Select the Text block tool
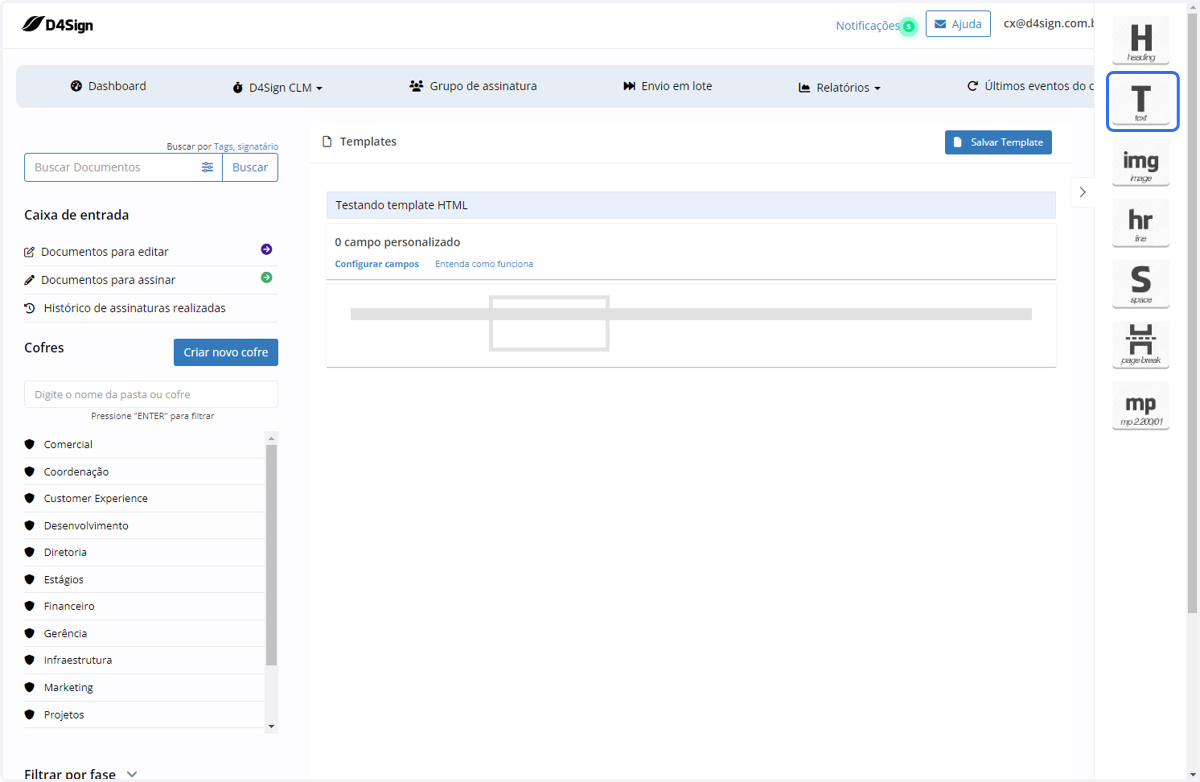1200x782 pixels. tap(1141, 102)
